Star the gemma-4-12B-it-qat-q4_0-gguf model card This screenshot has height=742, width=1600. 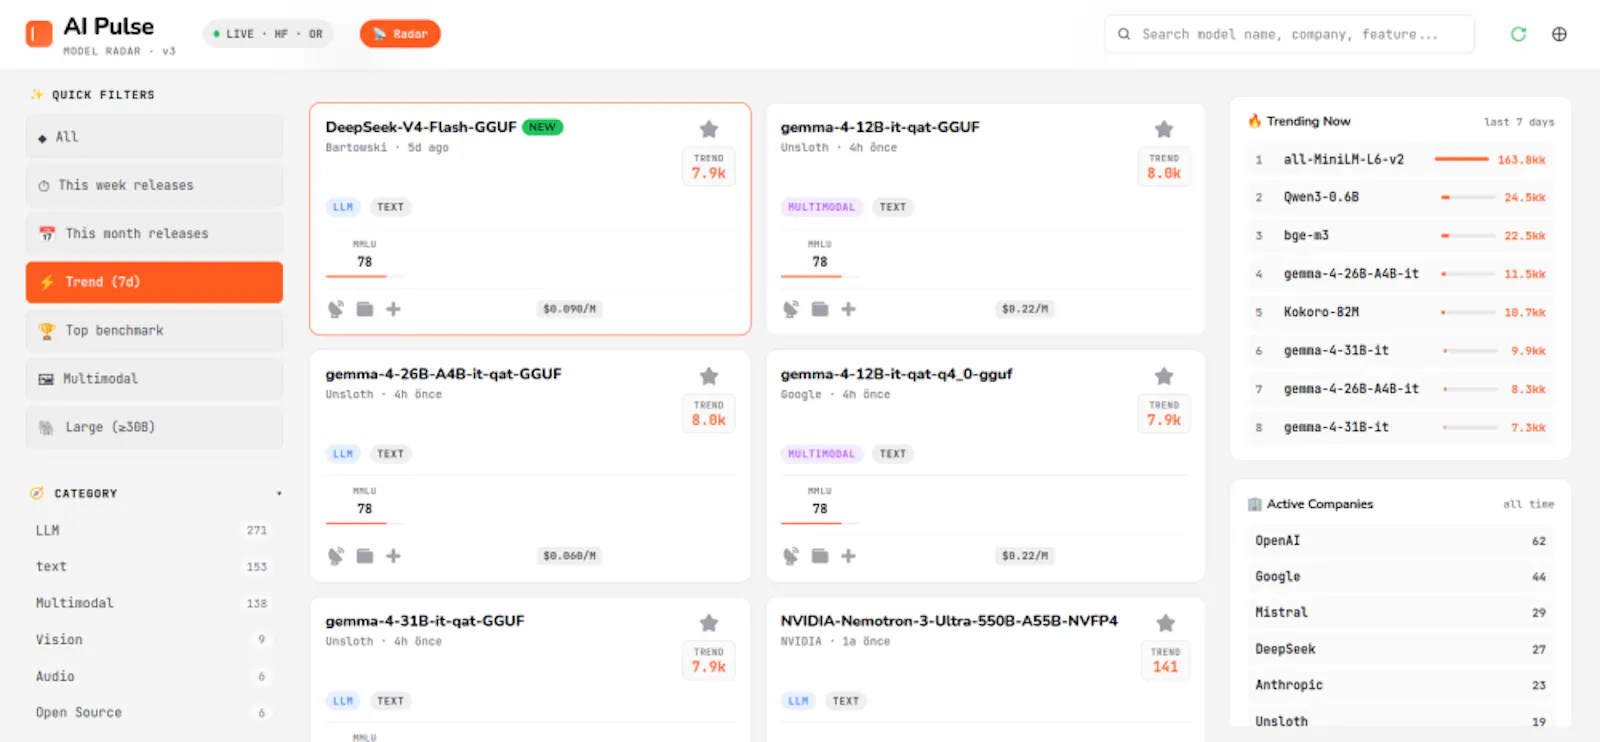tap(1164, 376)
